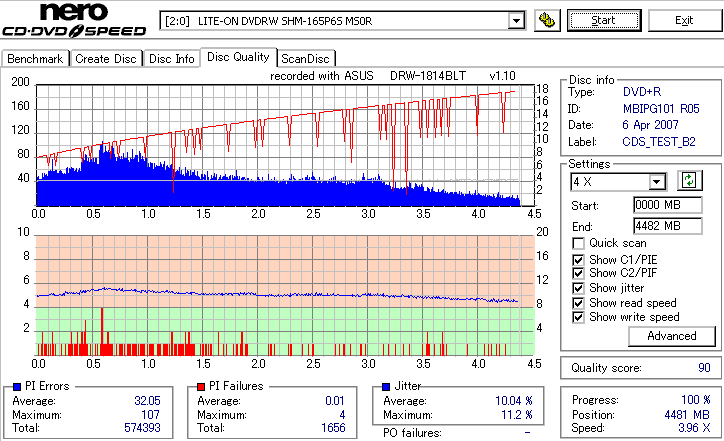Viewport: 724px width, 441px height.
Task: Select the Disc Quality tab
Action: click(238, 57)
